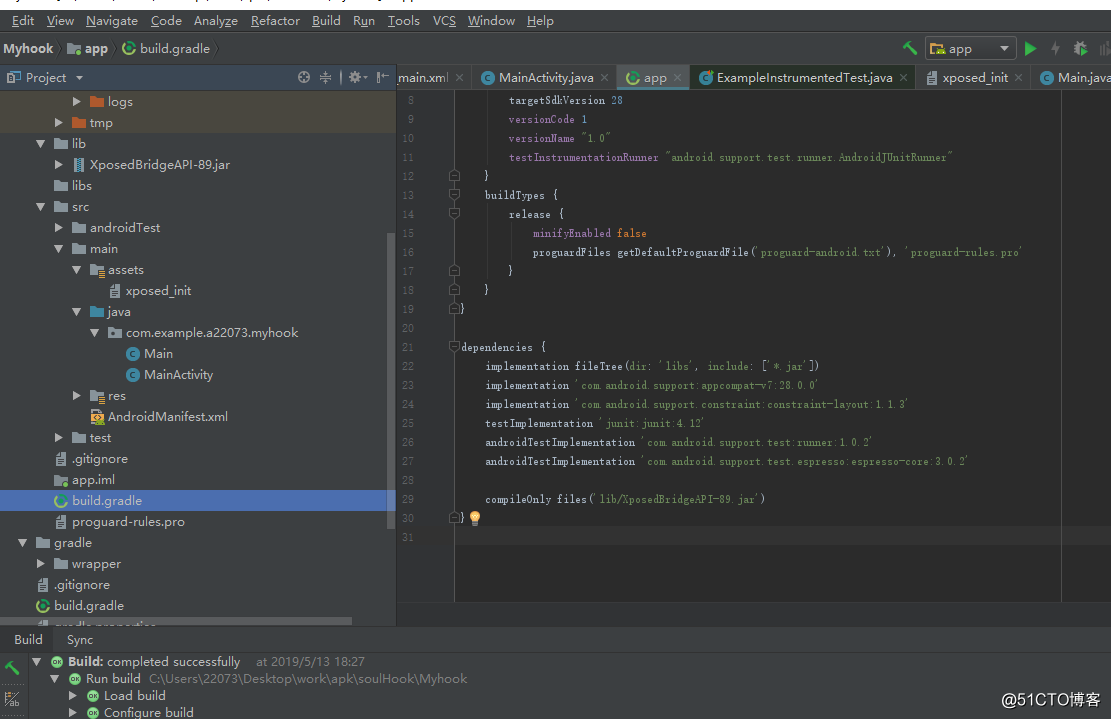Expand the Configure build node

[x=72, y=713]
